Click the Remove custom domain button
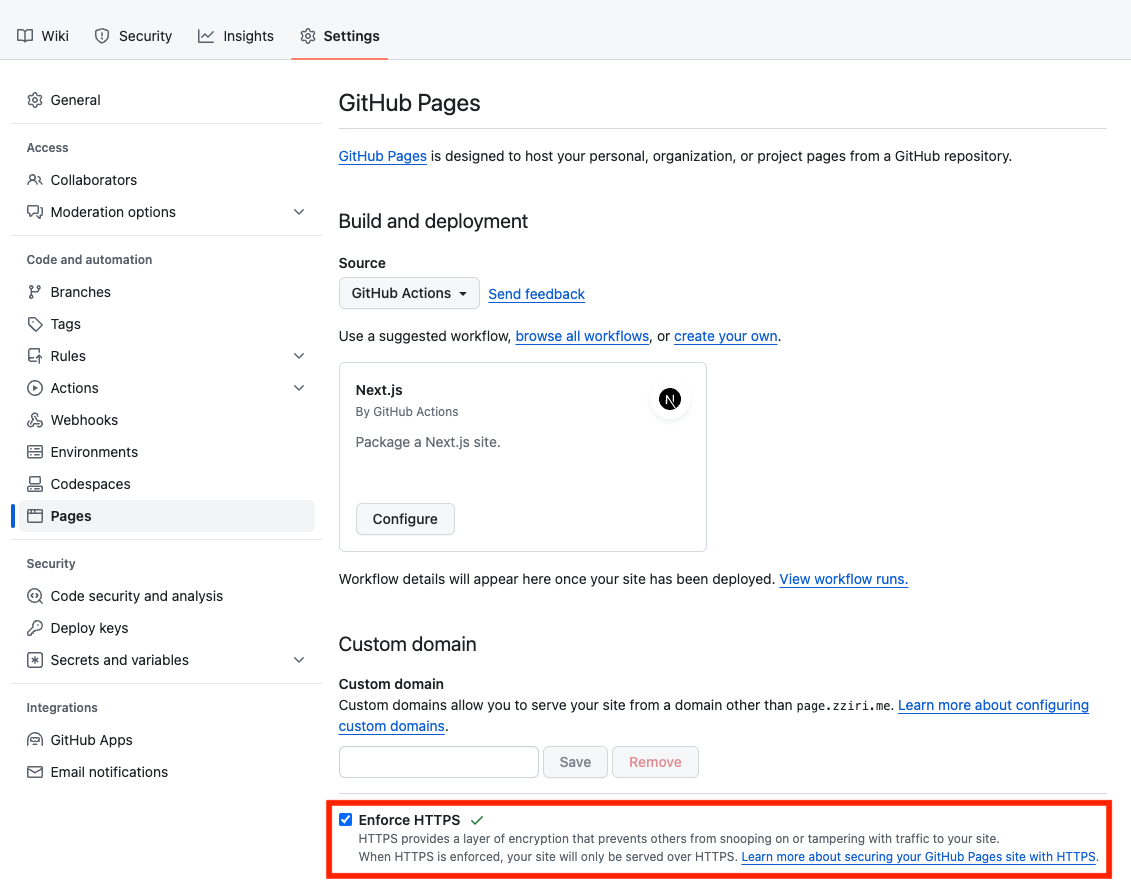Image resolution: width=1131 pixels, height=893 pixels. pyautogui.click(x=655, y=762)
